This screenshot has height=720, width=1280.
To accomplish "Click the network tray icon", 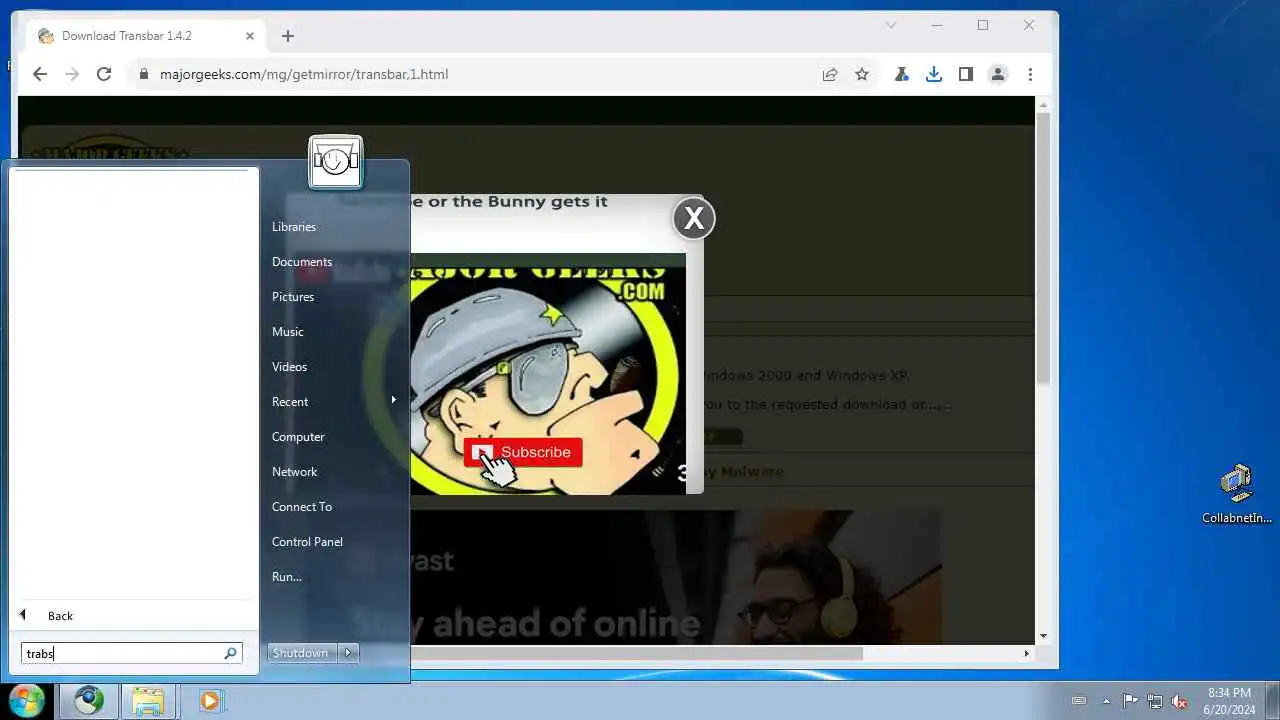I will [x=1155, y=701].
